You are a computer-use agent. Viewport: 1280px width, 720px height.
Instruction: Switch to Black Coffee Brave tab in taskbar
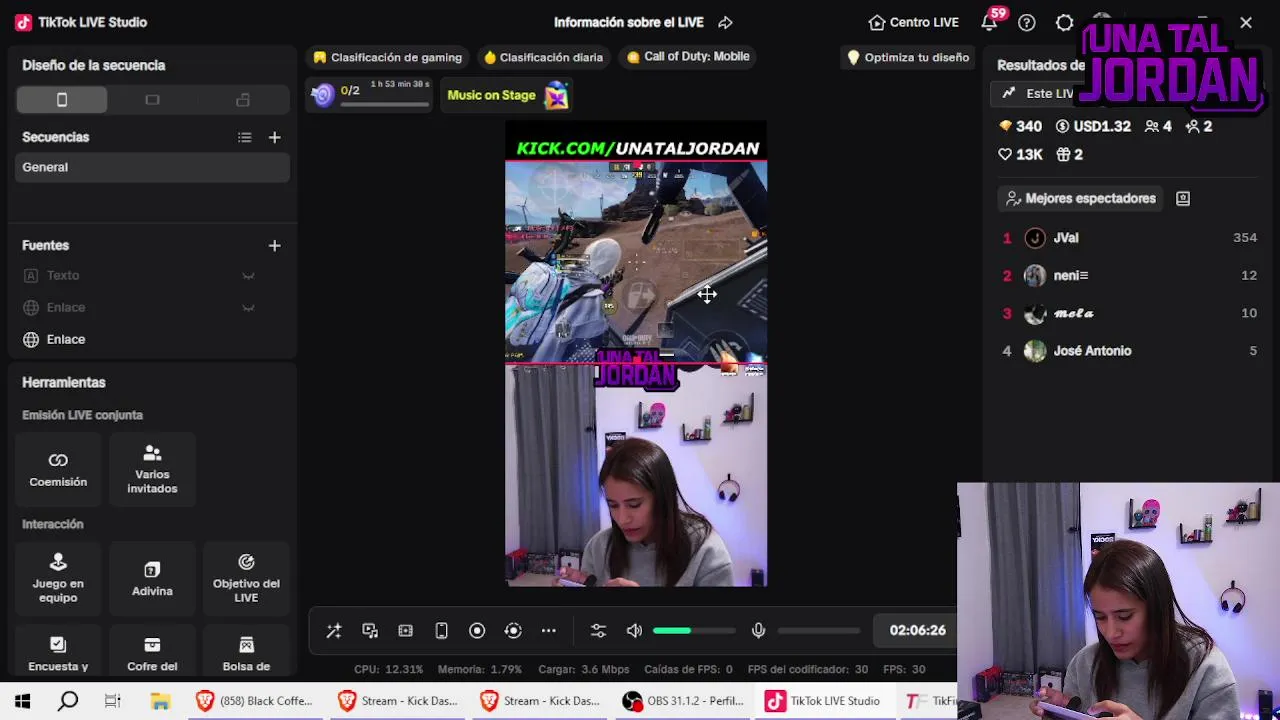[255, 701]
